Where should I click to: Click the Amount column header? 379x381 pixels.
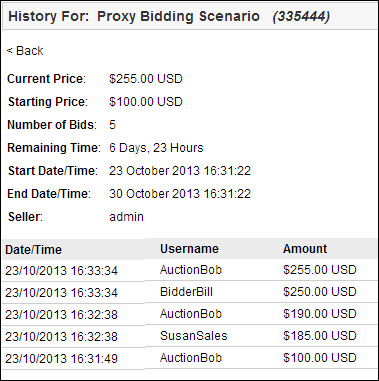tap(305, 249)
